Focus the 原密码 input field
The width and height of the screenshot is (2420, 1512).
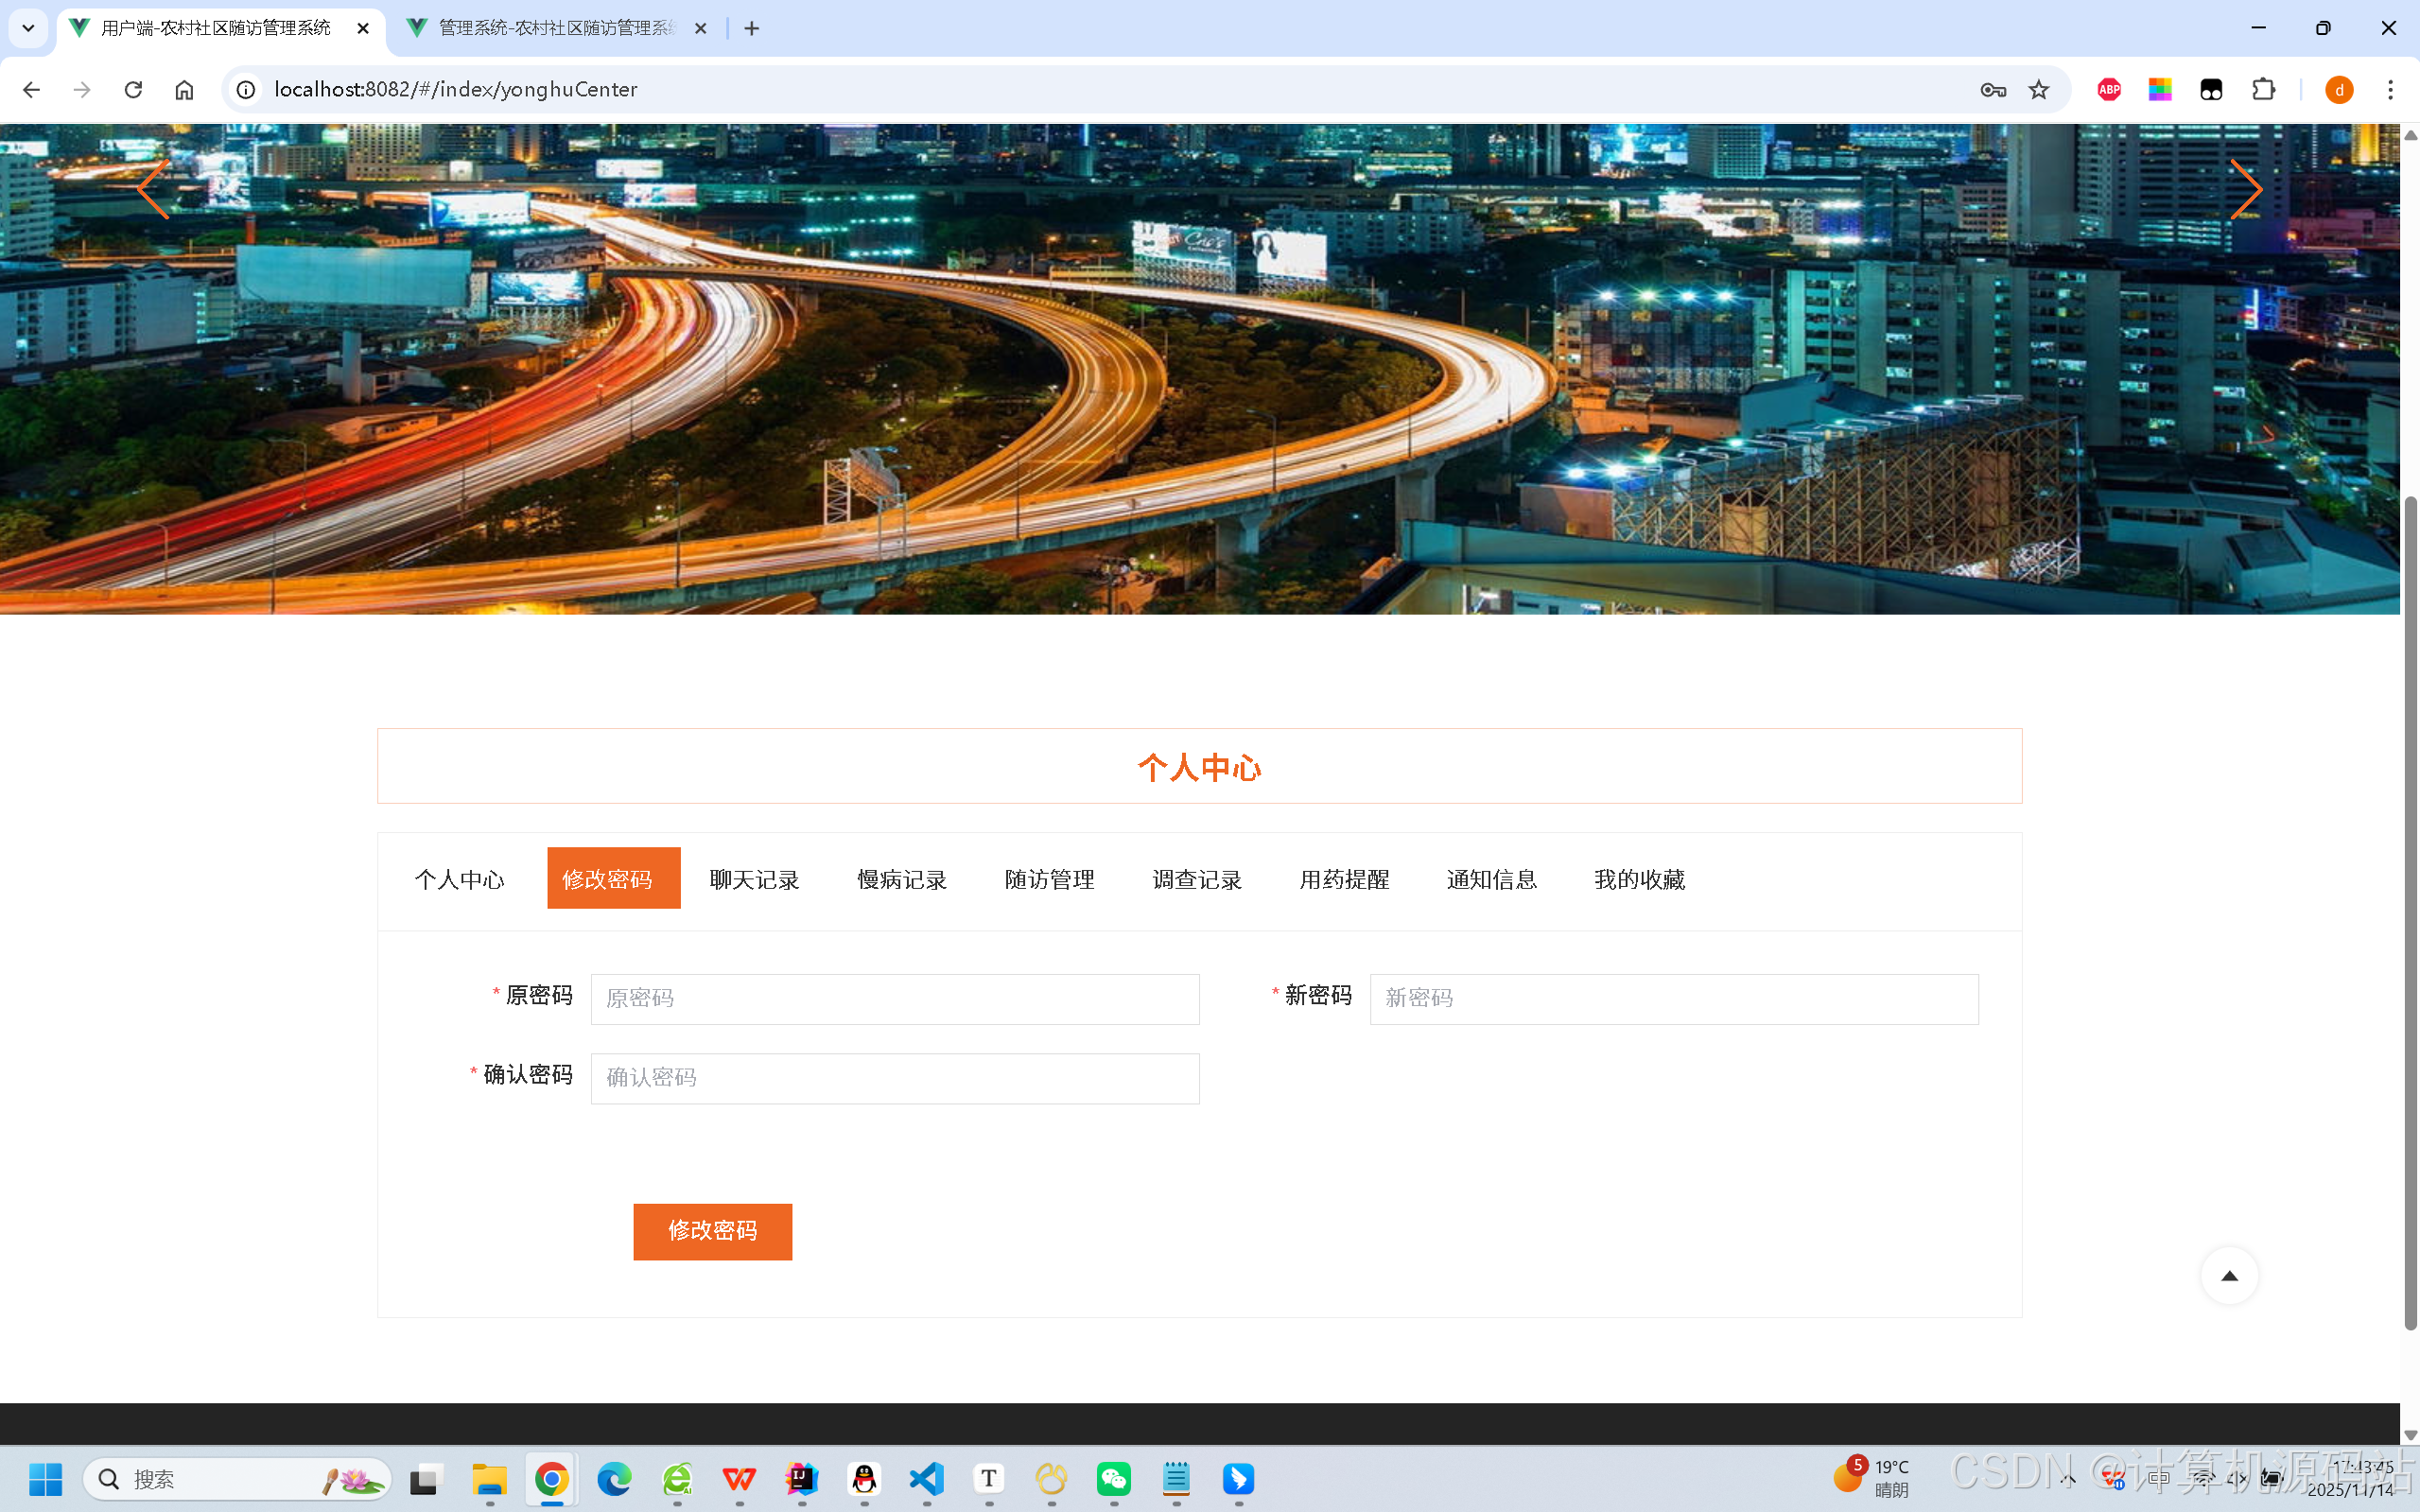895,999
